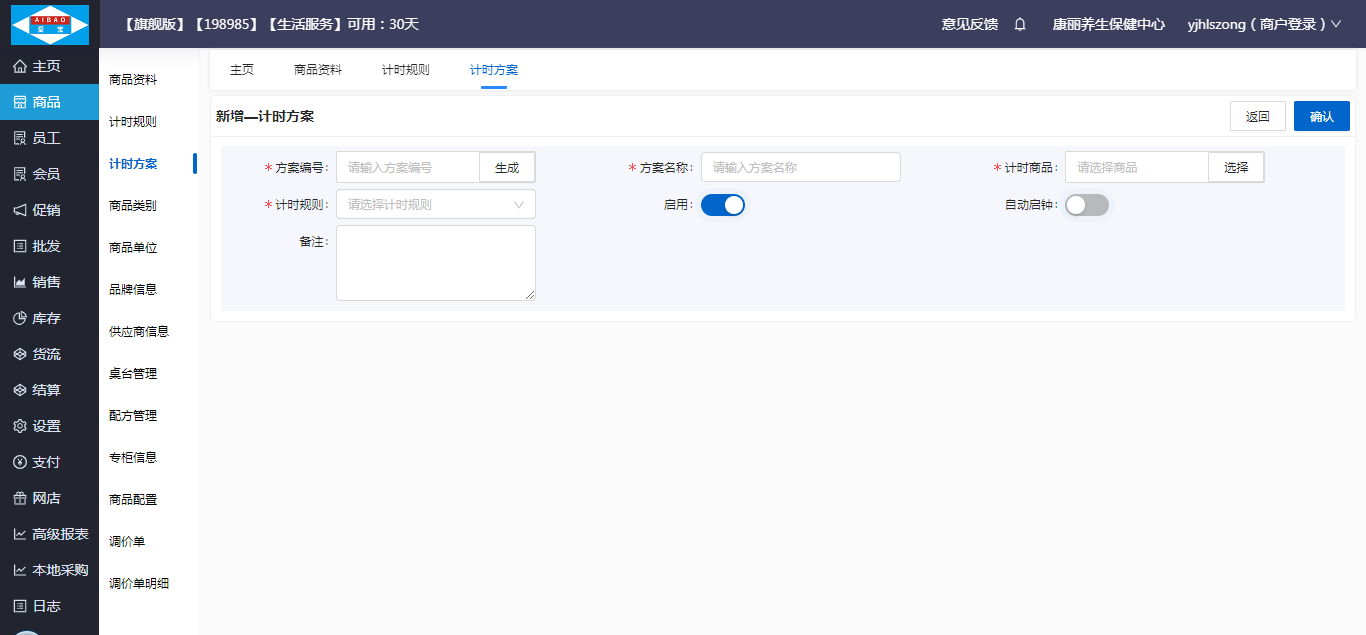Open 品牌信息 in the submenu
The image size is (1366, 635).
tap(133, 290)
